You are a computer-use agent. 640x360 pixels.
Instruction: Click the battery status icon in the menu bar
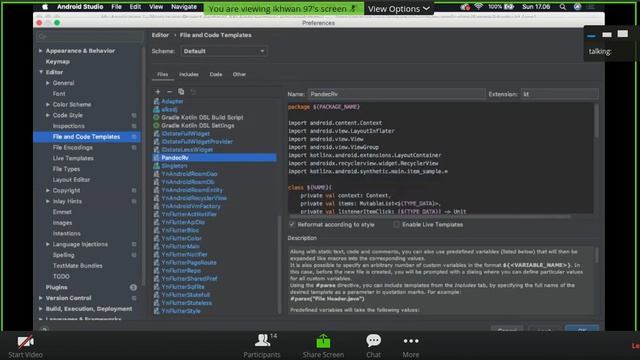click(509, 7)
